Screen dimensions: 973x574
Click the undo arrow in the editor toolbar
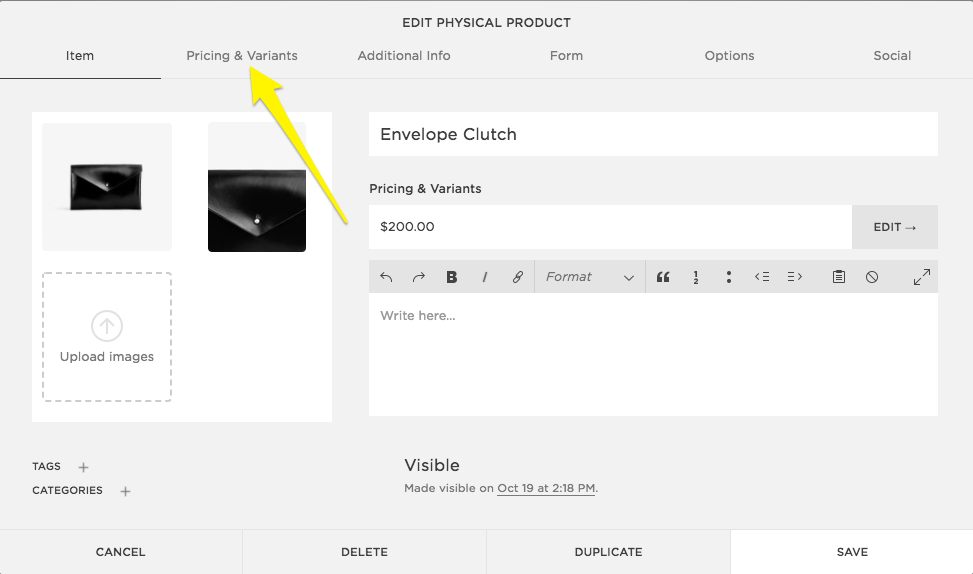click(x=387, y=277)
